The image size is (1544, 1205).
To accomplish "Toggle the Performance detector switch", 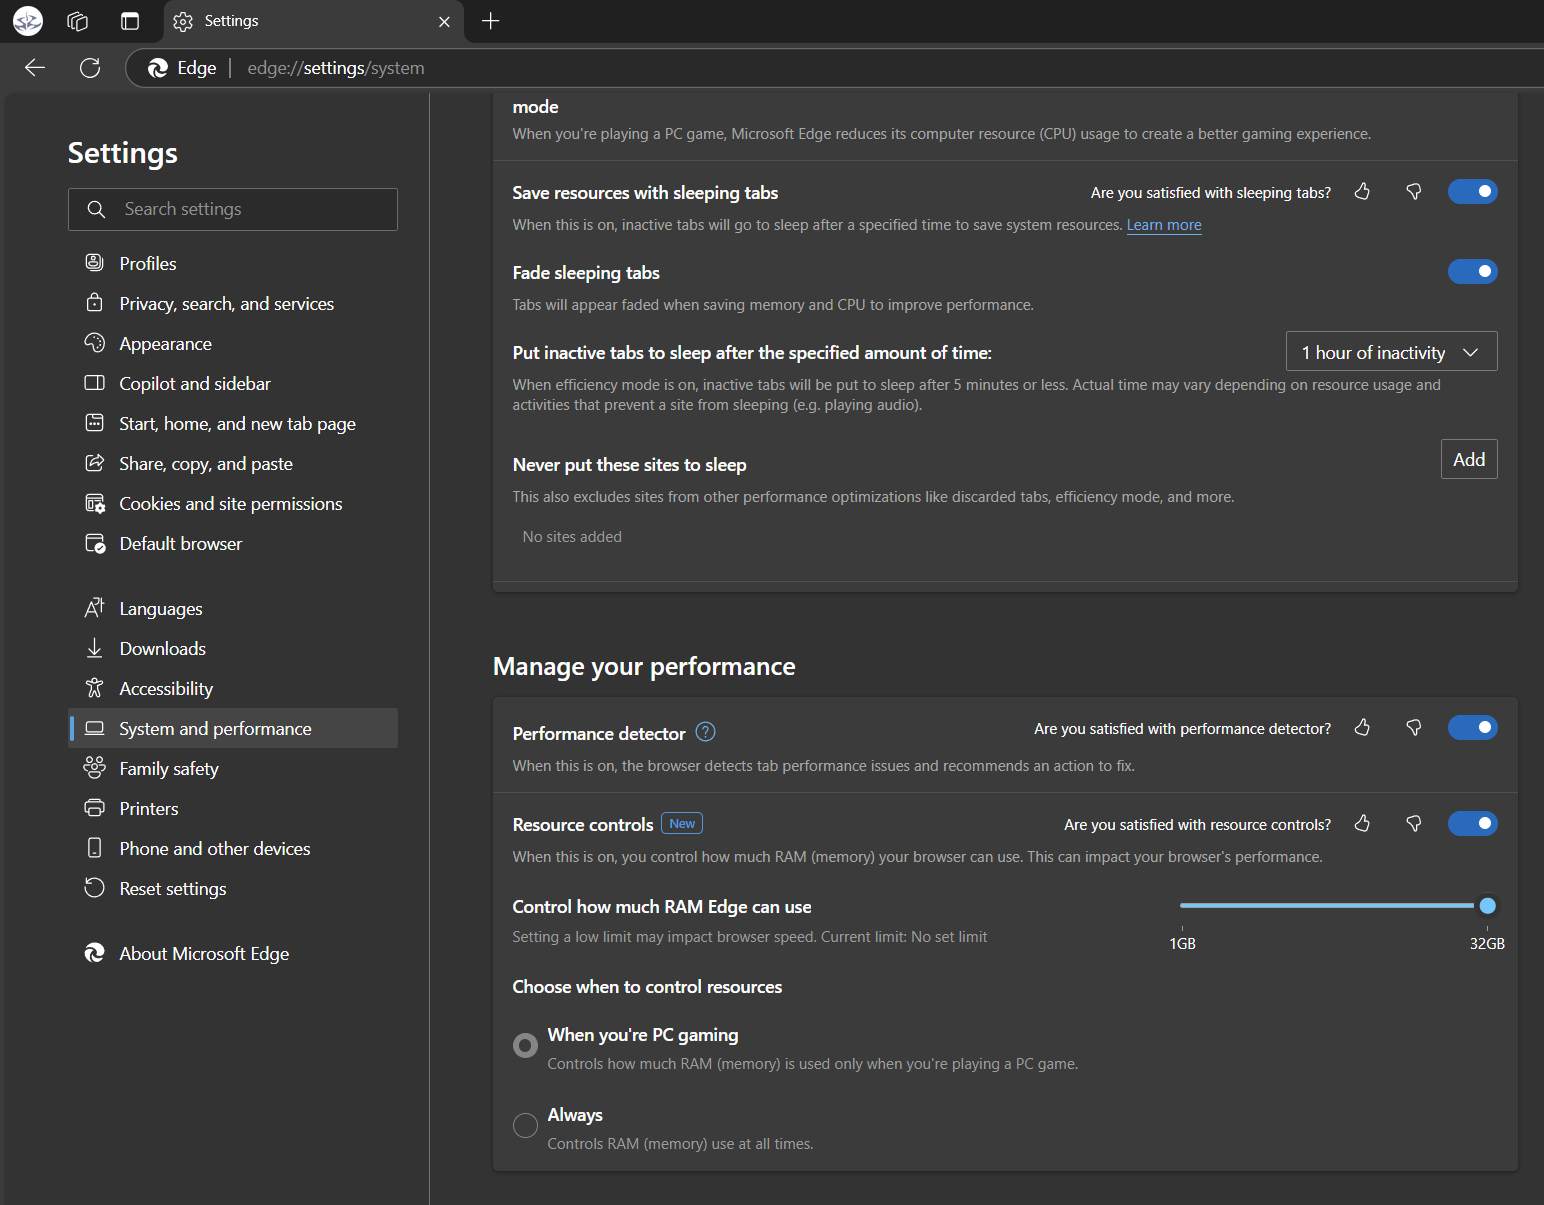I will pos(1472,727).
